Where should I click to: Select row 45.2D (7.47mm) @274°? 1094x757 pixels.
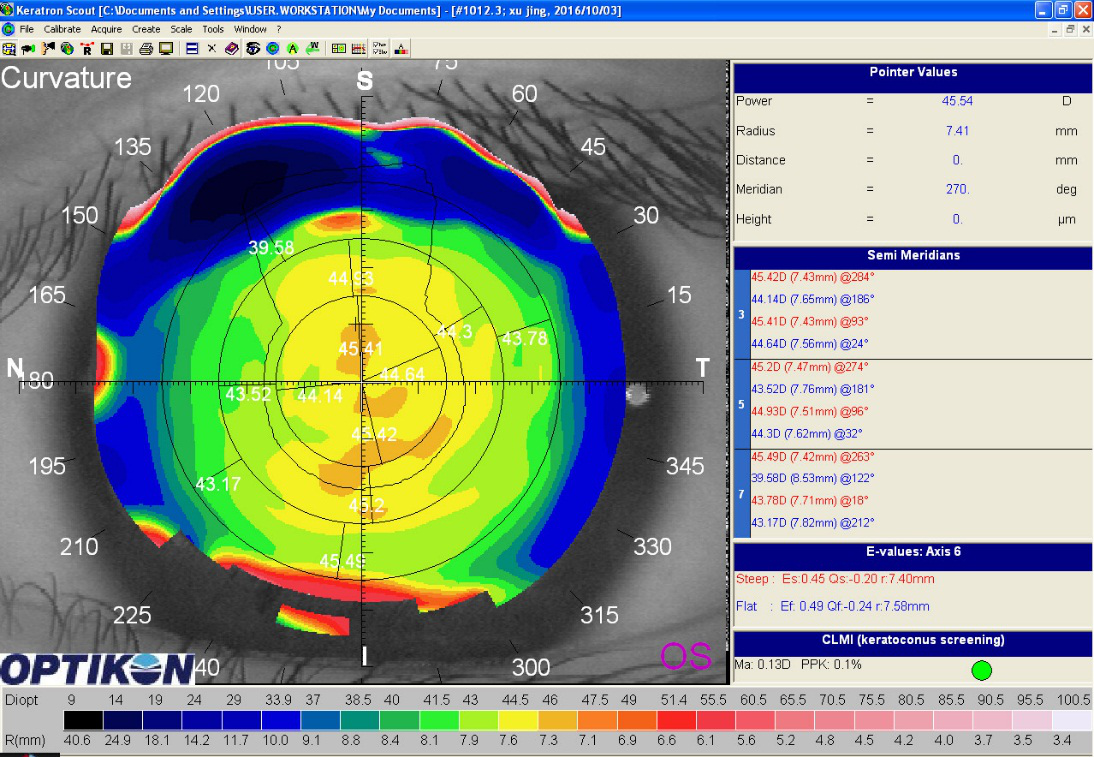(809, 367)
